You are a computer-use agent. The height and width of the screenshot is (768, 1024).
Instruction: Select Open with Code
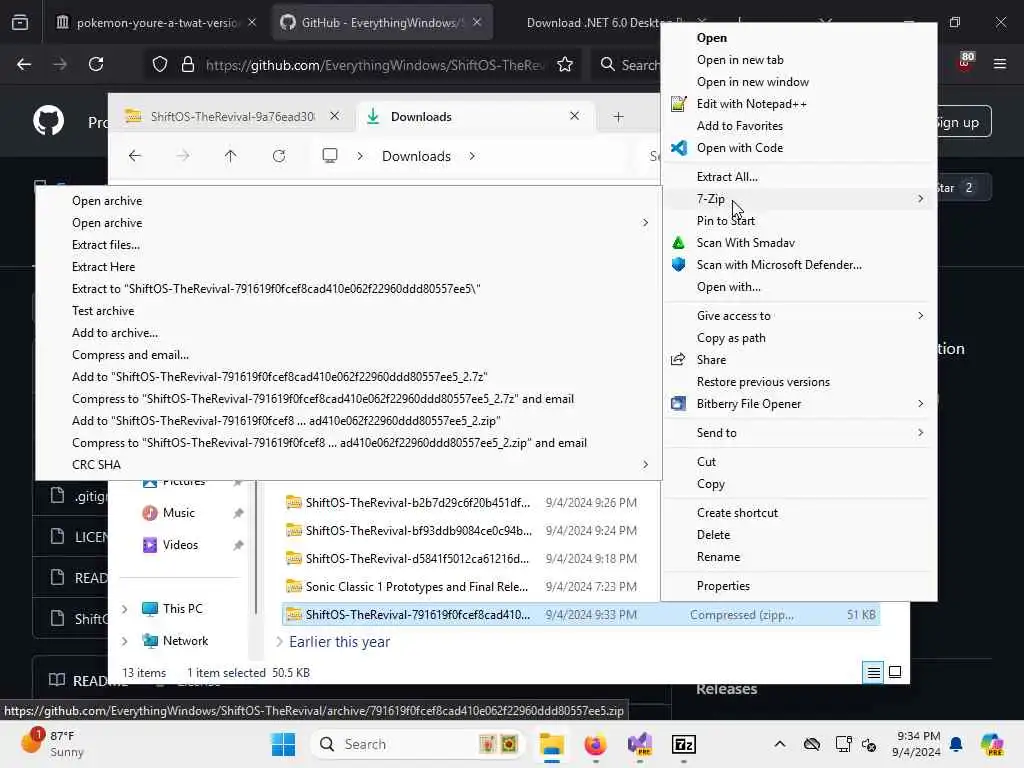point(799,148)
